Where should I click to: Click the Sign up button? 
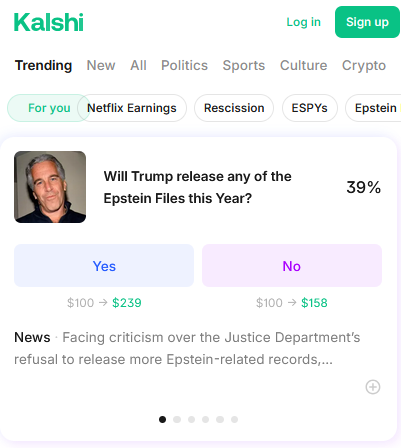point(367,22)
